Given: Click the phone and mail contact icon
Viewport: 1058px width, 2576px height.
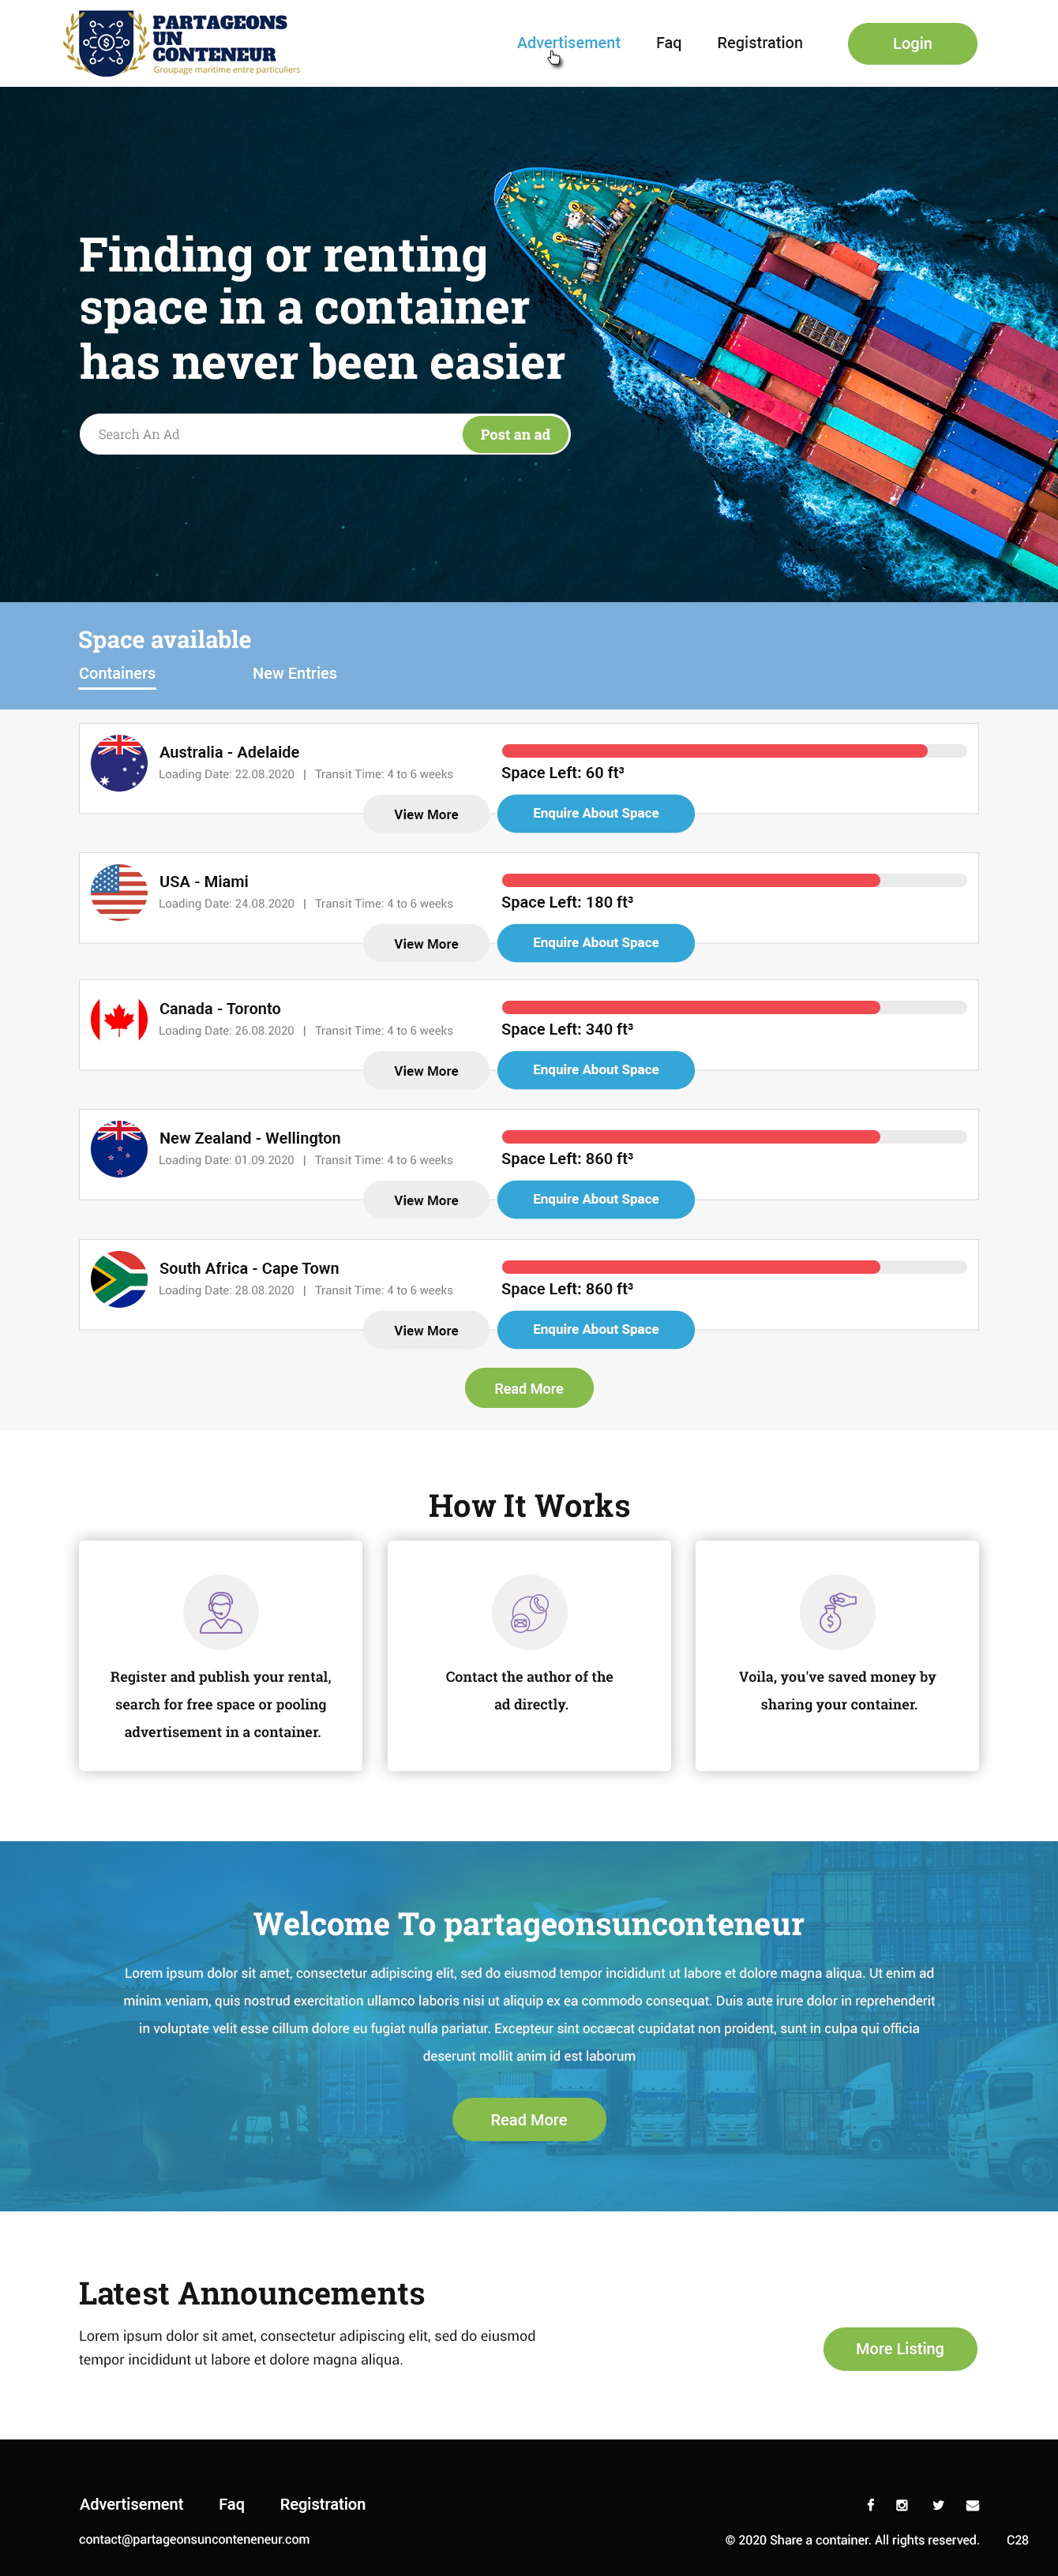Looking at the screenshot, I should coord(529,1611).
